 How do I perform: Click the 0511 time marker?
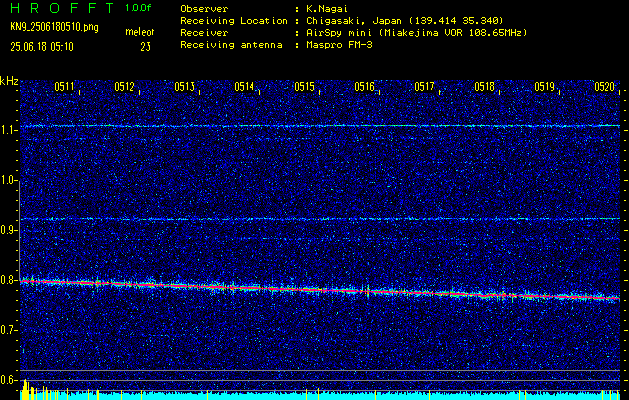coord(65,86)
